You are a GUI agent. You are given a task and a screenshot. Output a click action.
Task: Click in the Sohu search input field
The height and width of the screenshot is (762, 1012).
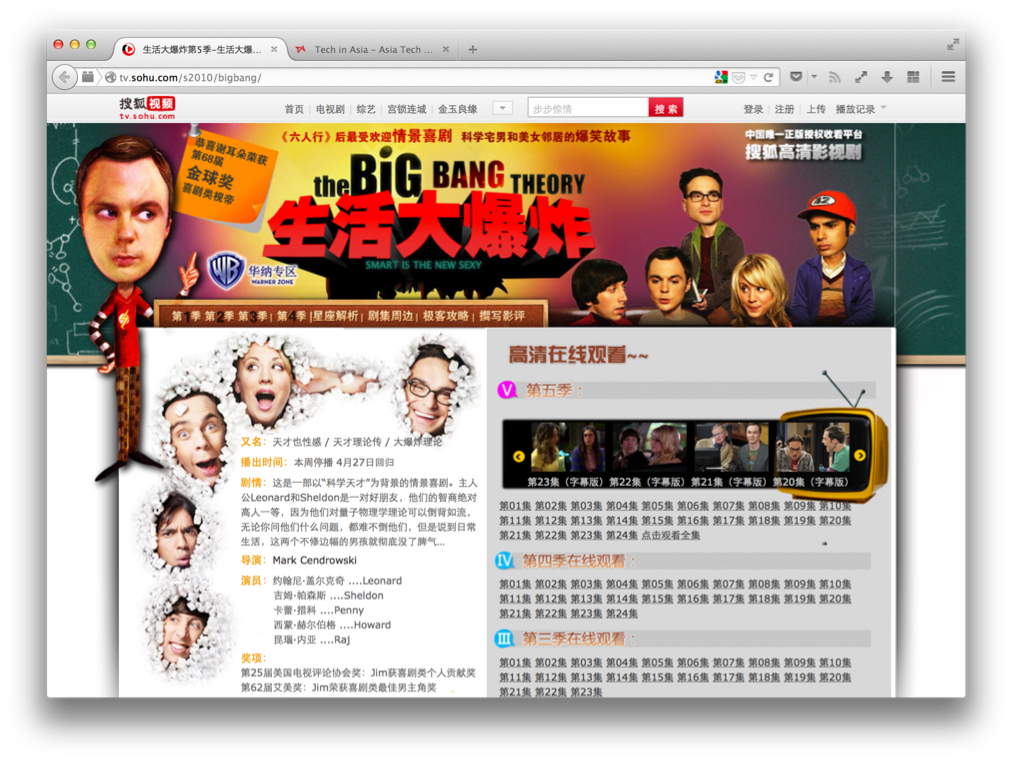(x=588, y=108)
